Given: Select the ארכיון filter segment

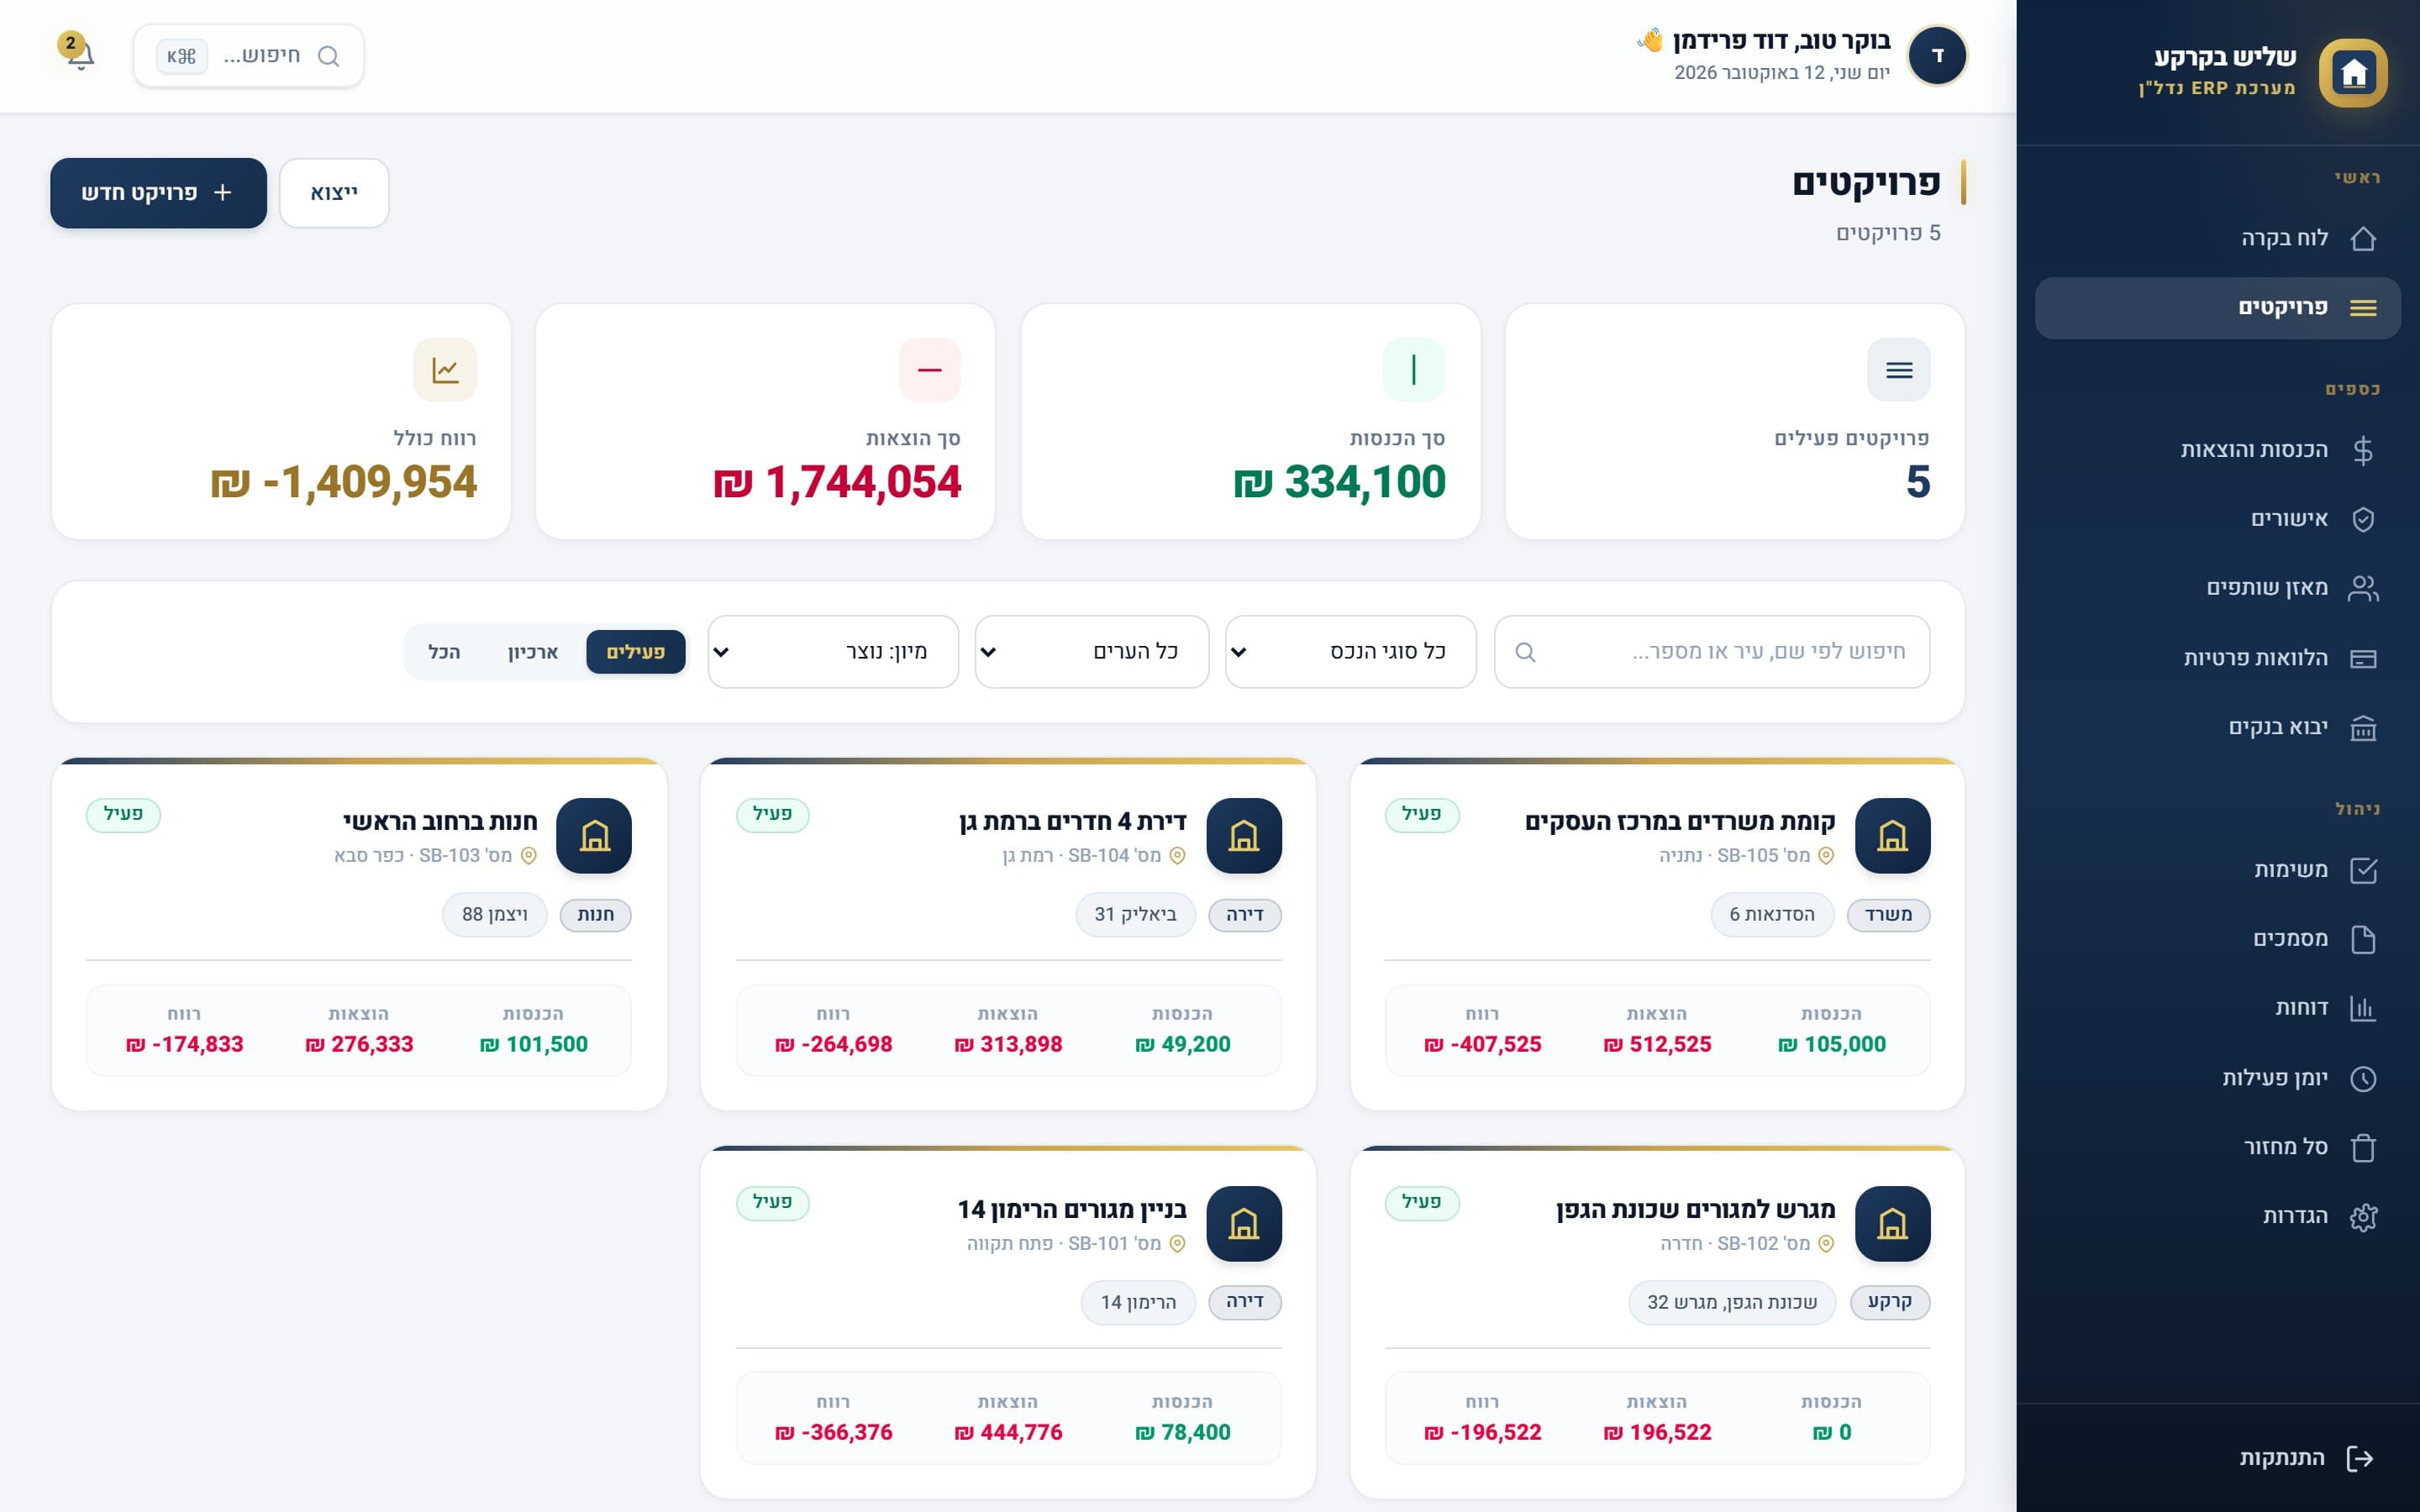Looking at the screenshot, I should (x=532, y=652).
